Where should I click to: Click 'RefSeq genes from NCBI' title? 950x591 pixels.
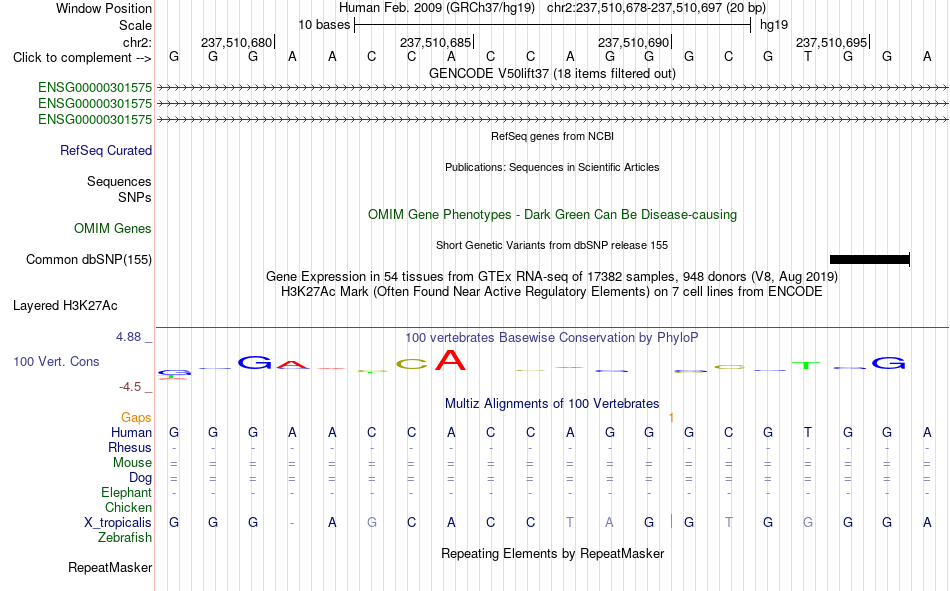coord(552,136)
